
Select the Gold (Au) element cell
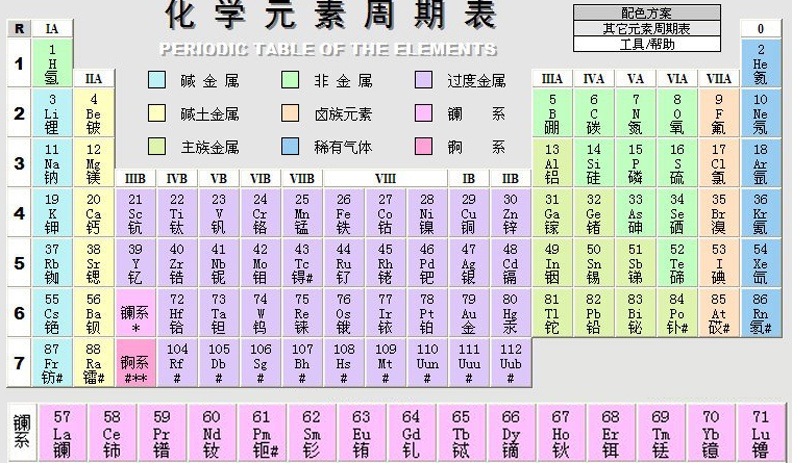[469, 313]
